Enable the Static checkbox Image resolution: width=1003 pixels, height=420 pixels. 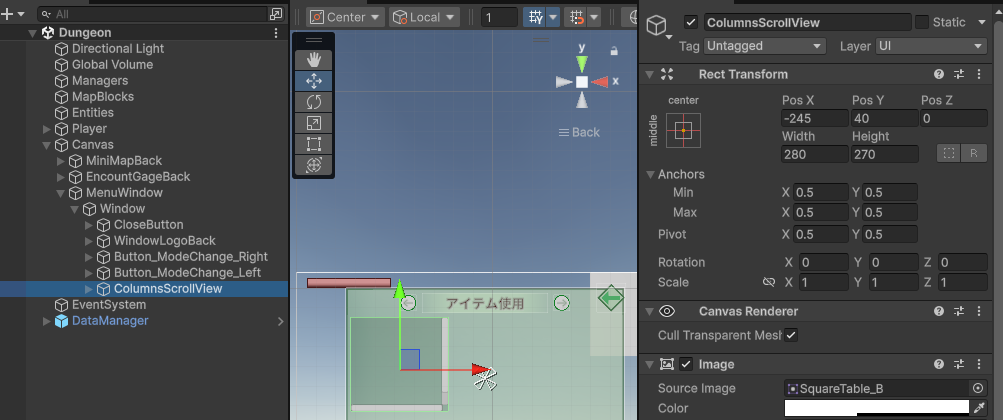[x=922, y=22]
